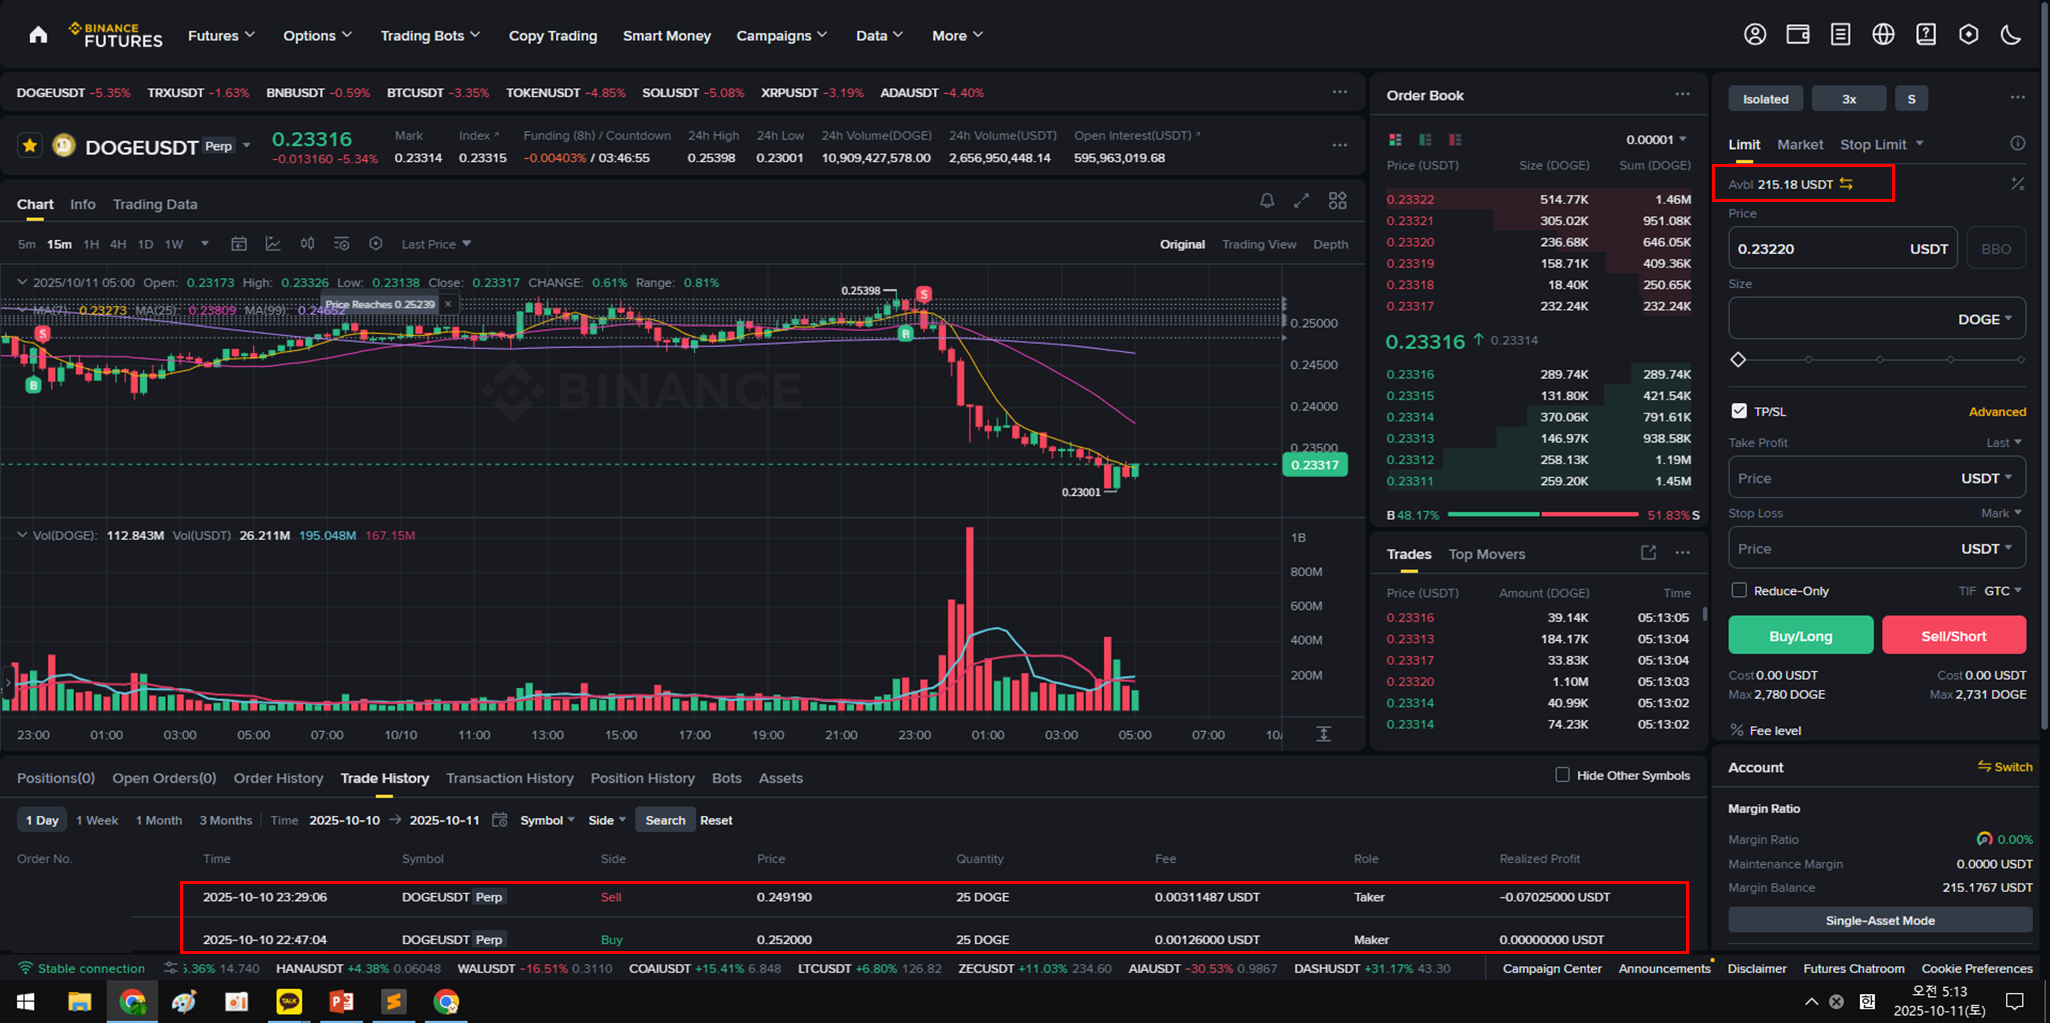Expand the Trading Bots menu
2050x1023 pixels.
[x=430, y=35]
